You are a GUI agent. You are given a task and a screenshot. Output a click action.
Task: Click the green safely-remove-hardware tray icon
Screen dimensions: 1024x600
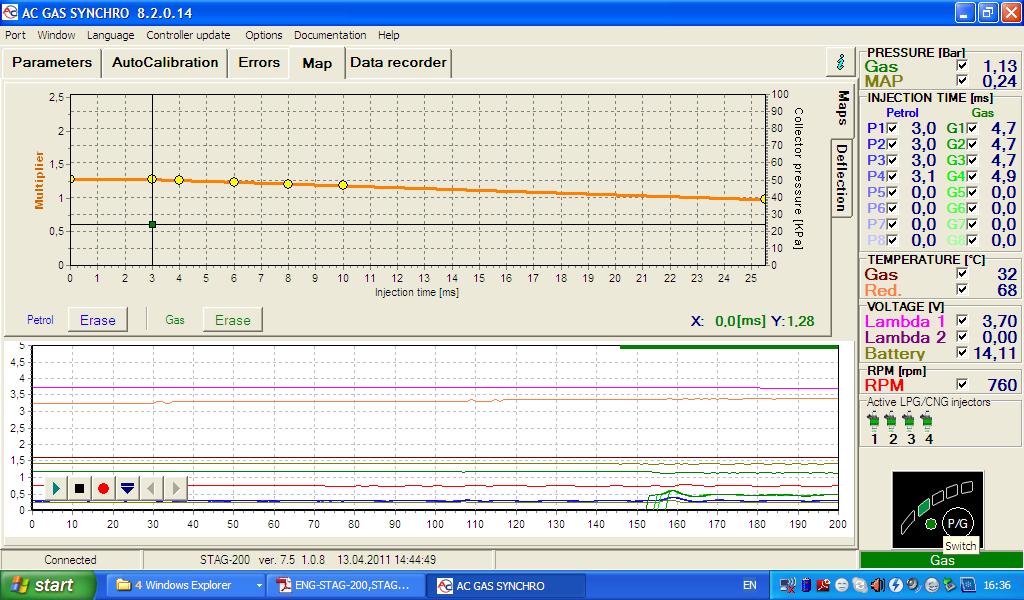coord(949,585)
